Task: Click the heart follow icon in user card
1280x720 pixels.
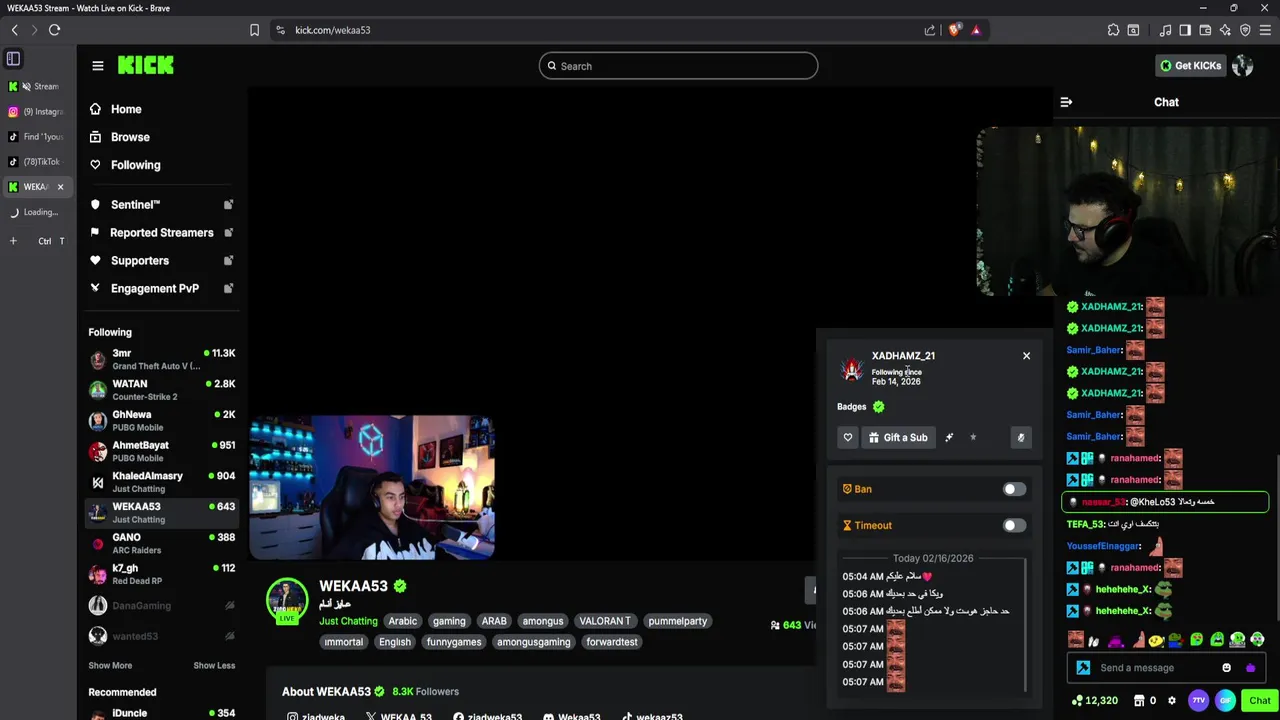Action: pyautogui.click(x=848, y=437)
